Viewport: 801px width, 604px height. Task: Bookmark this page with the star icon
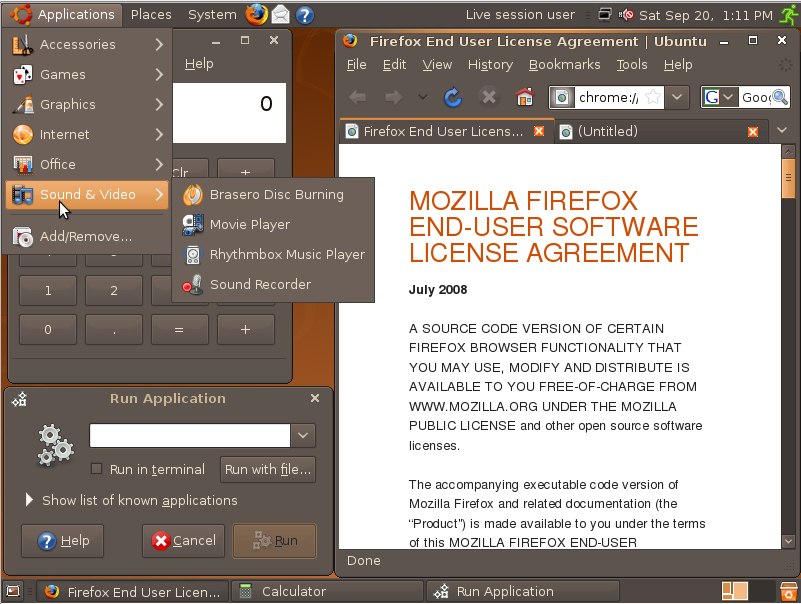coord(652,97)
